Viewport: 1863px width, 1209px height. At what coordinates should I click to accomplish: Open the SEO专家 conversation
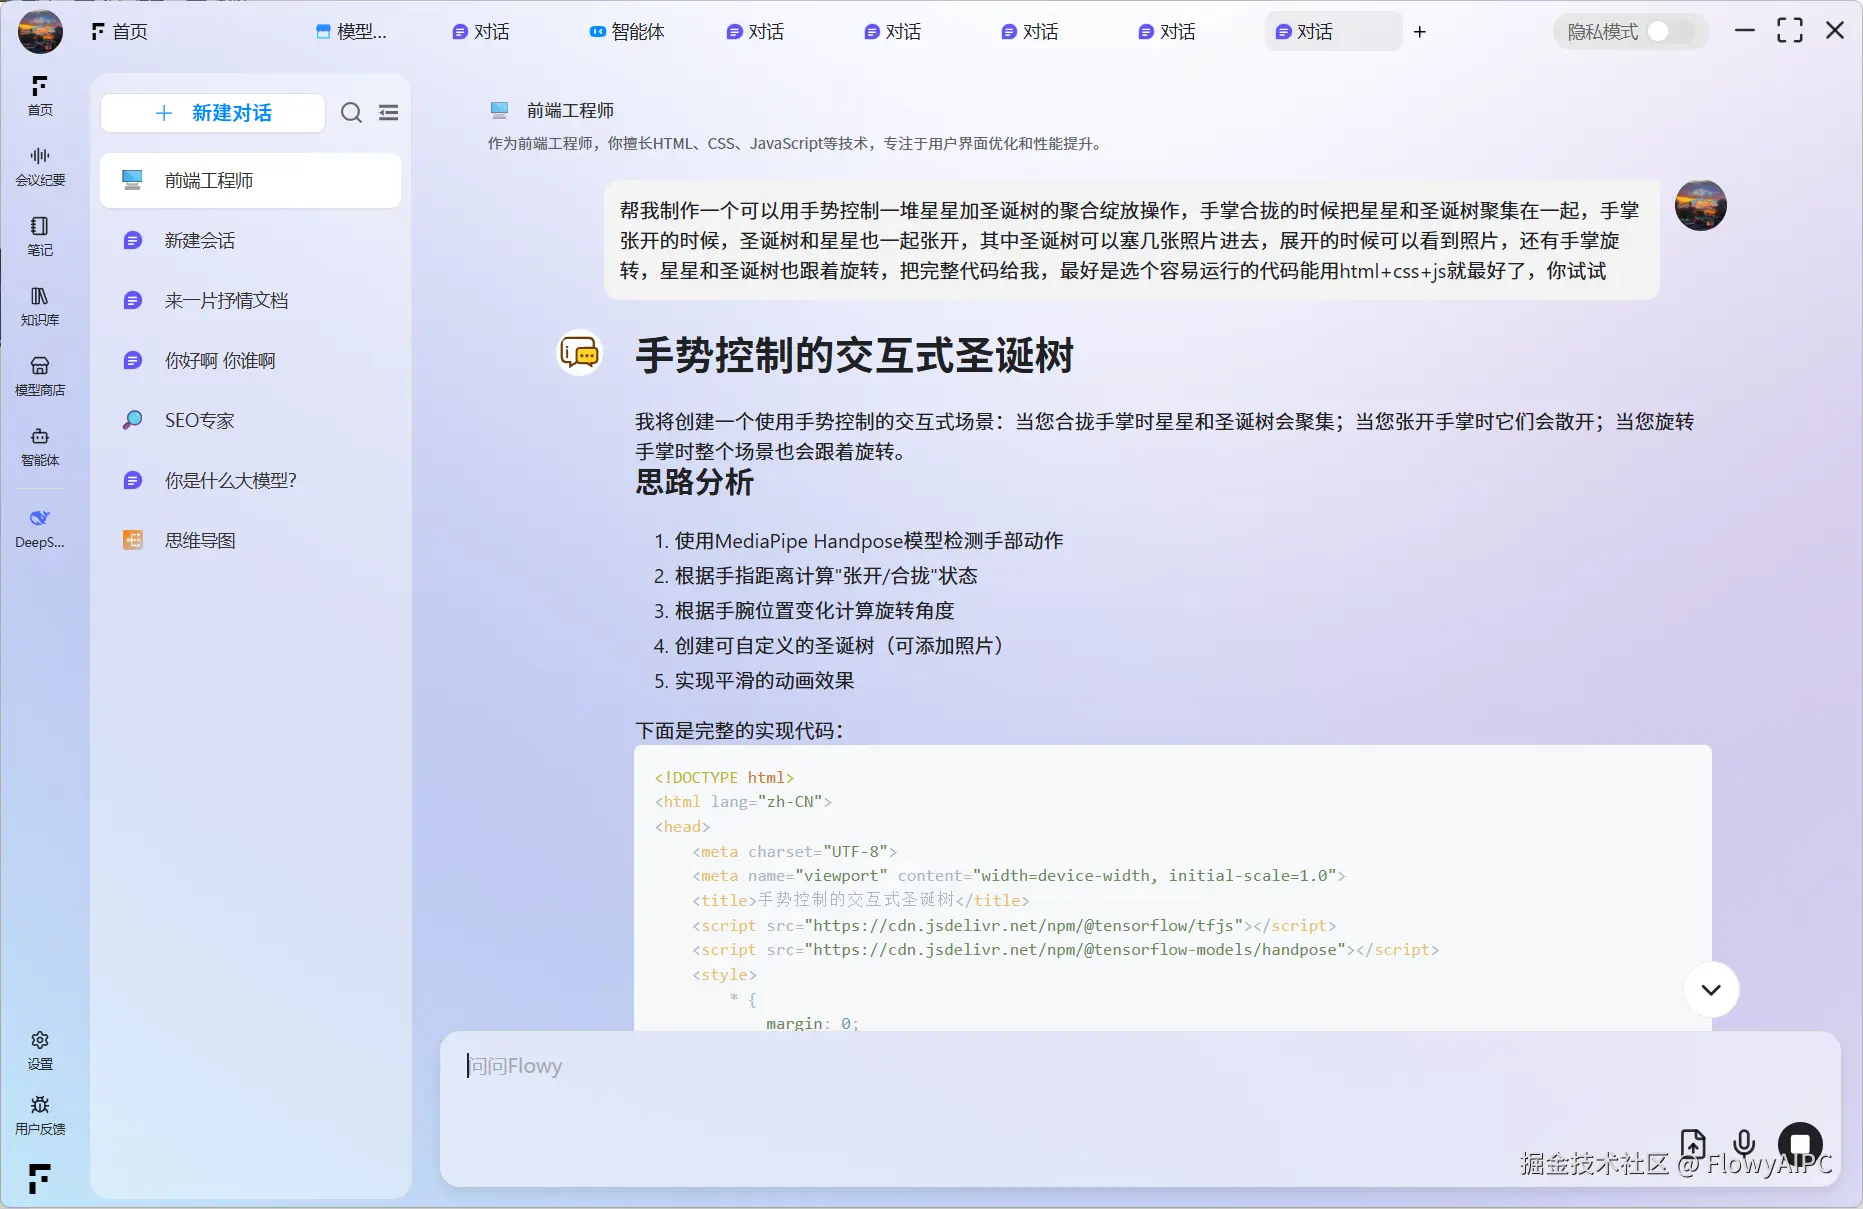250,421
